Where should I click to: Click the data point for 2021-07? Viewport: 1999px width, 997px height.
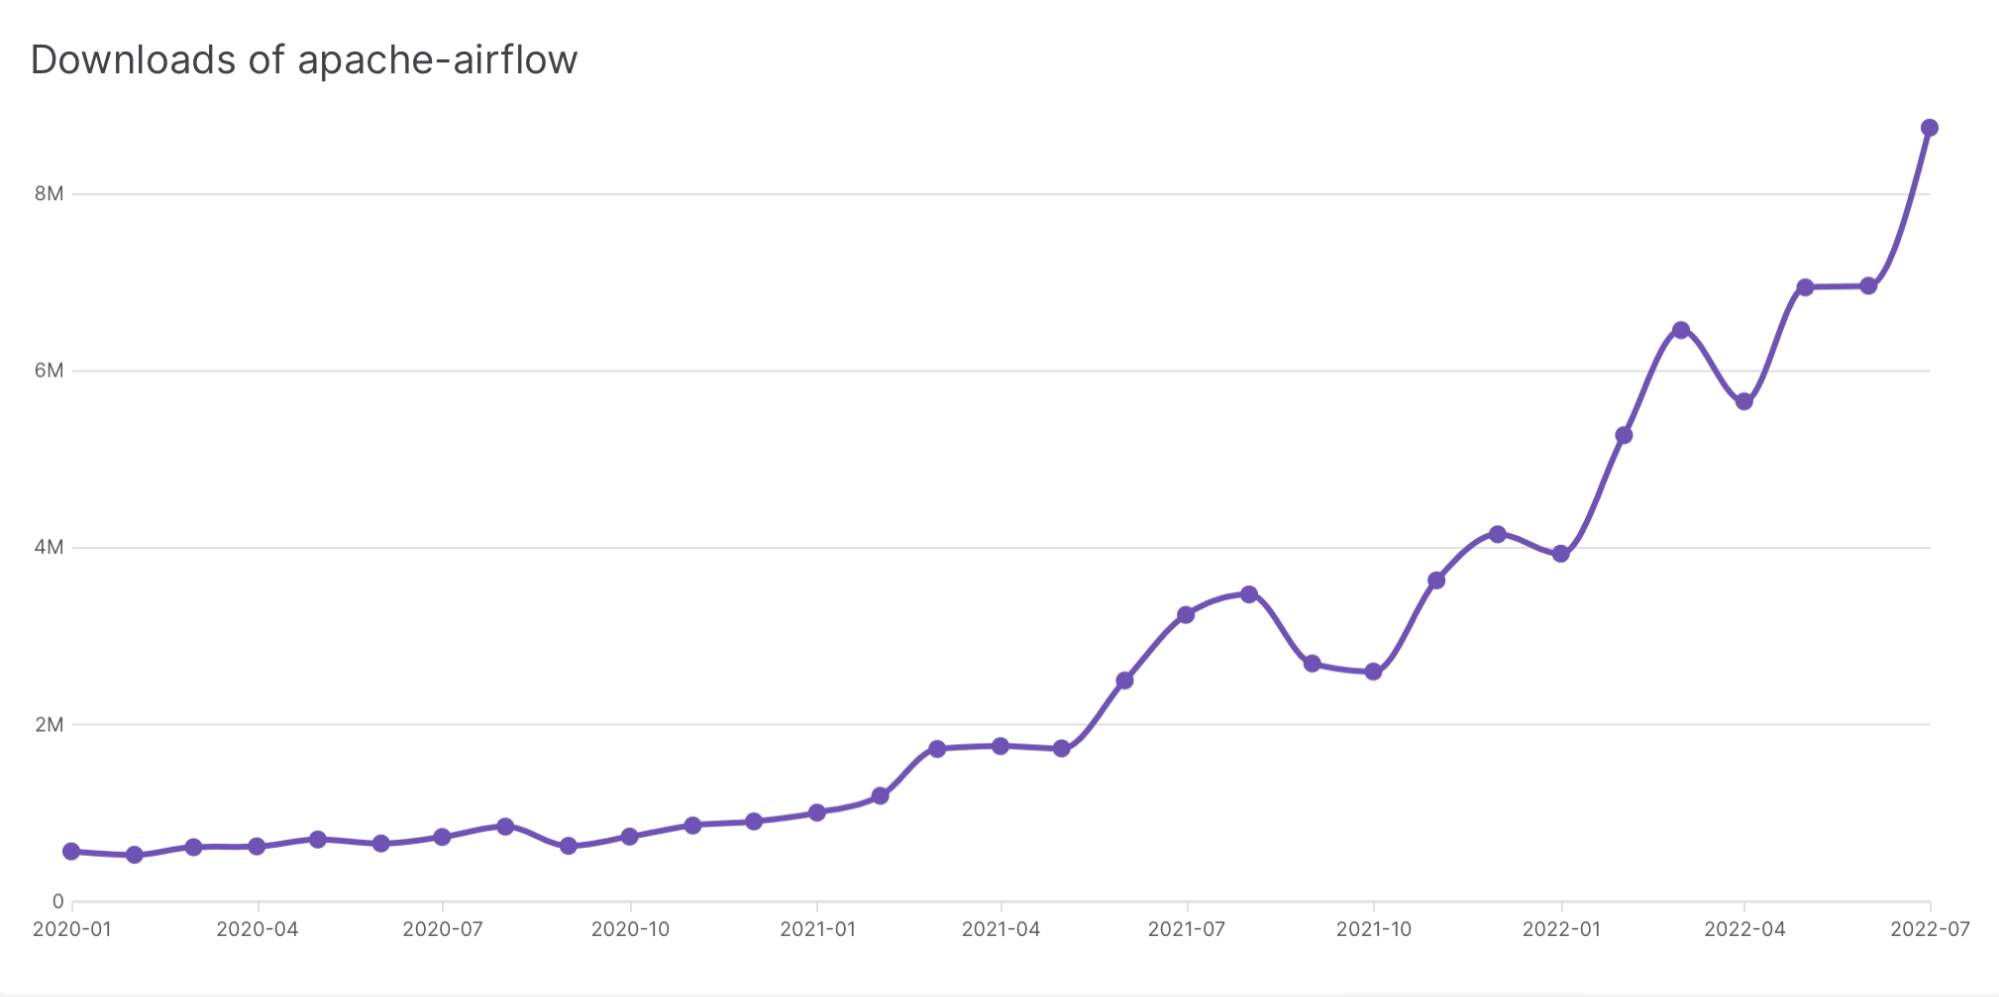point(1186,614)
